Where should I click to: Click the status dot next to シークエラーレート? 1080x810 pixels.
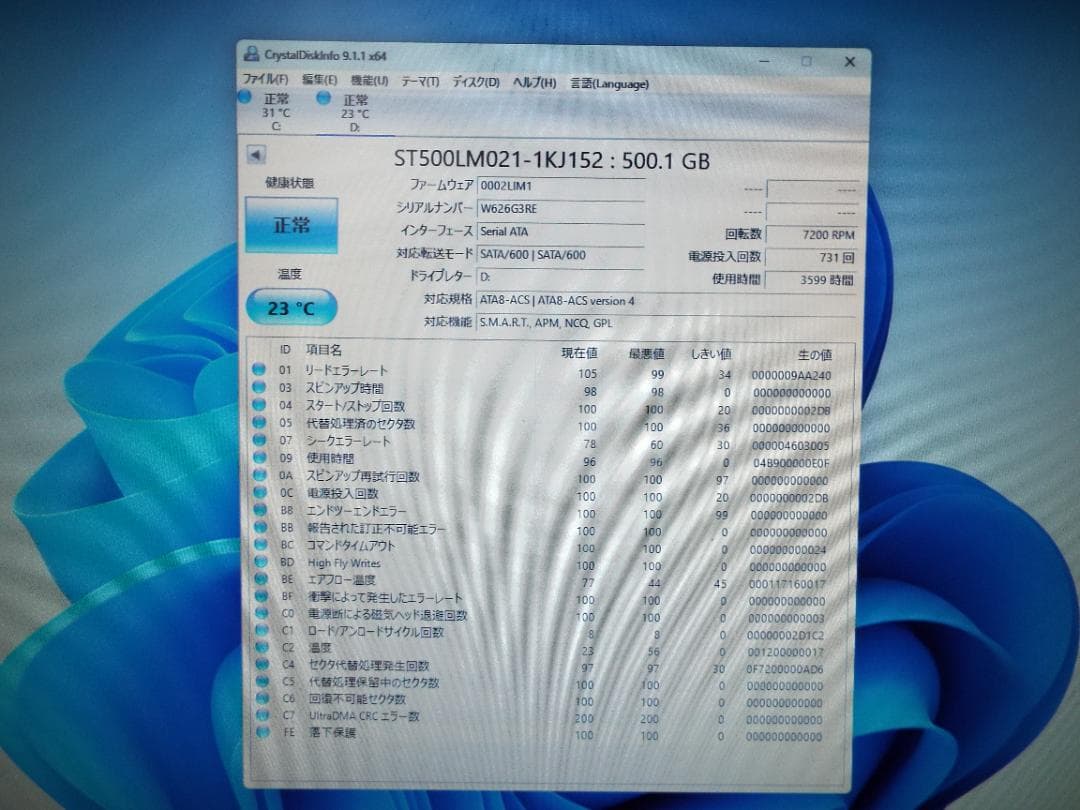coord(262,442)
